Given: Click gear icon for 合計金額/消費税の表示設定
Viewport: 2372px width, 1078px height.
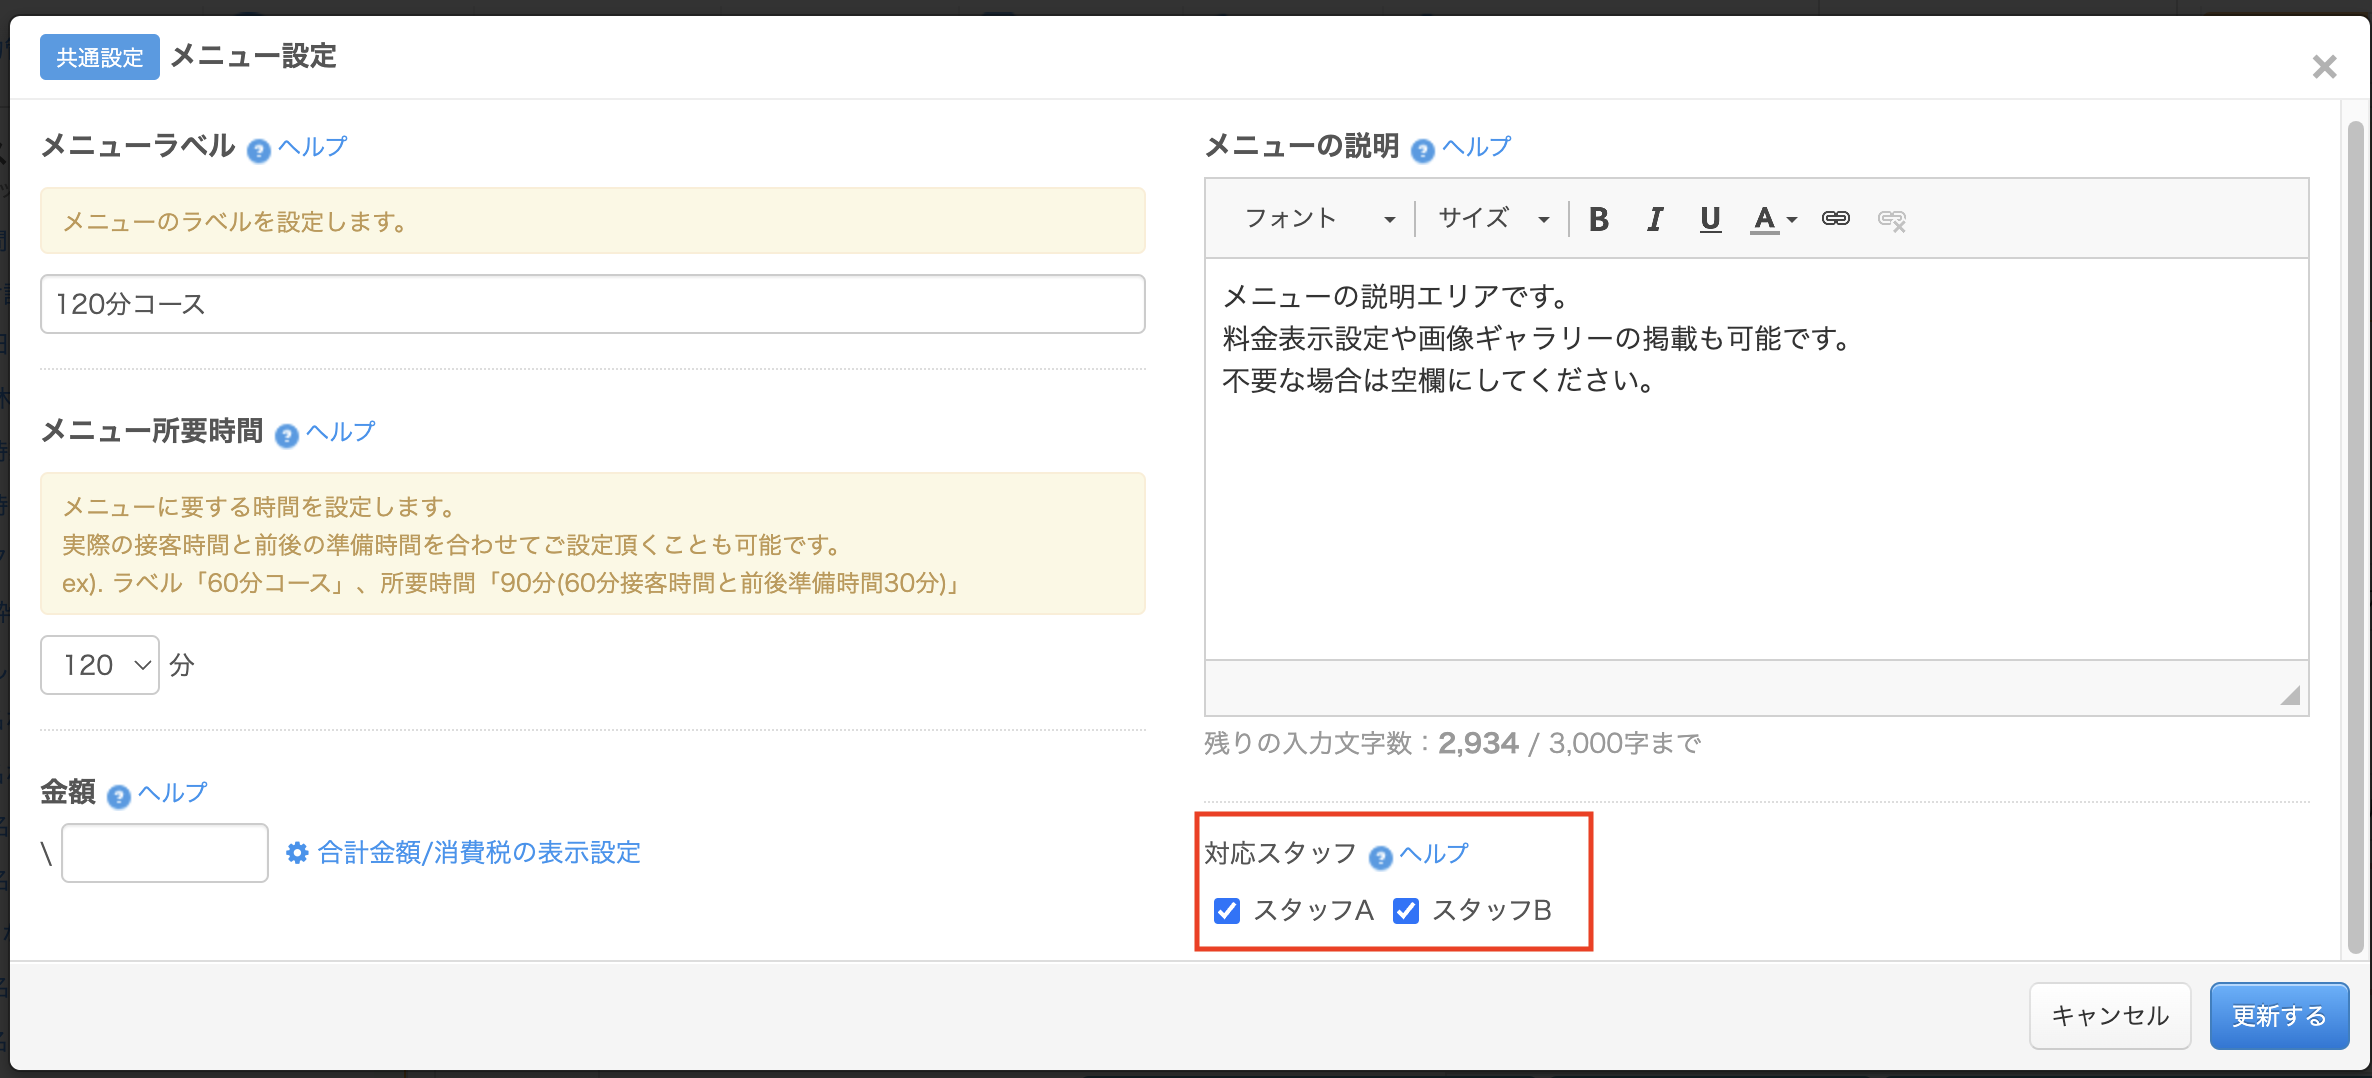Looking at the screenshot, I should [x=297, y=853].
